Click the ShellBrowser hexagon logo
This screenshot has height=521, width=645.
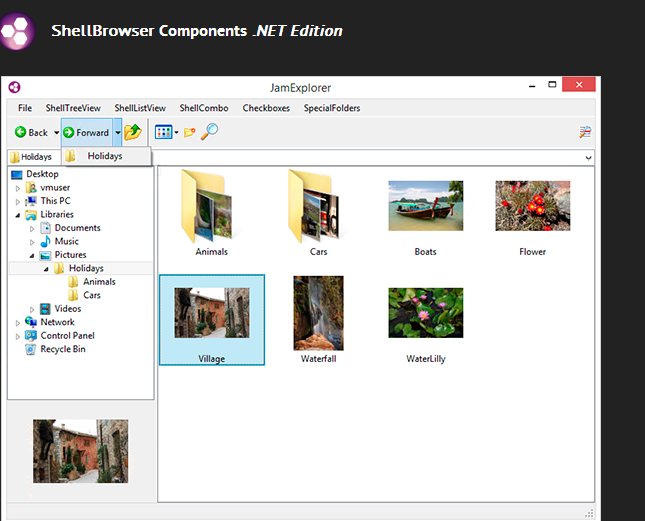click(16, 31)
